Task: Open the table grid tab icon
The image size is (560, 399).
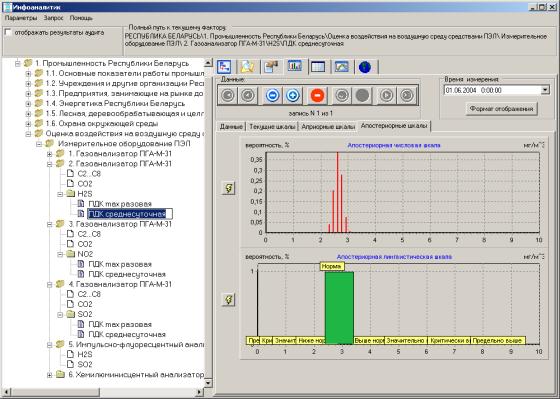Action: click(318, 67)
